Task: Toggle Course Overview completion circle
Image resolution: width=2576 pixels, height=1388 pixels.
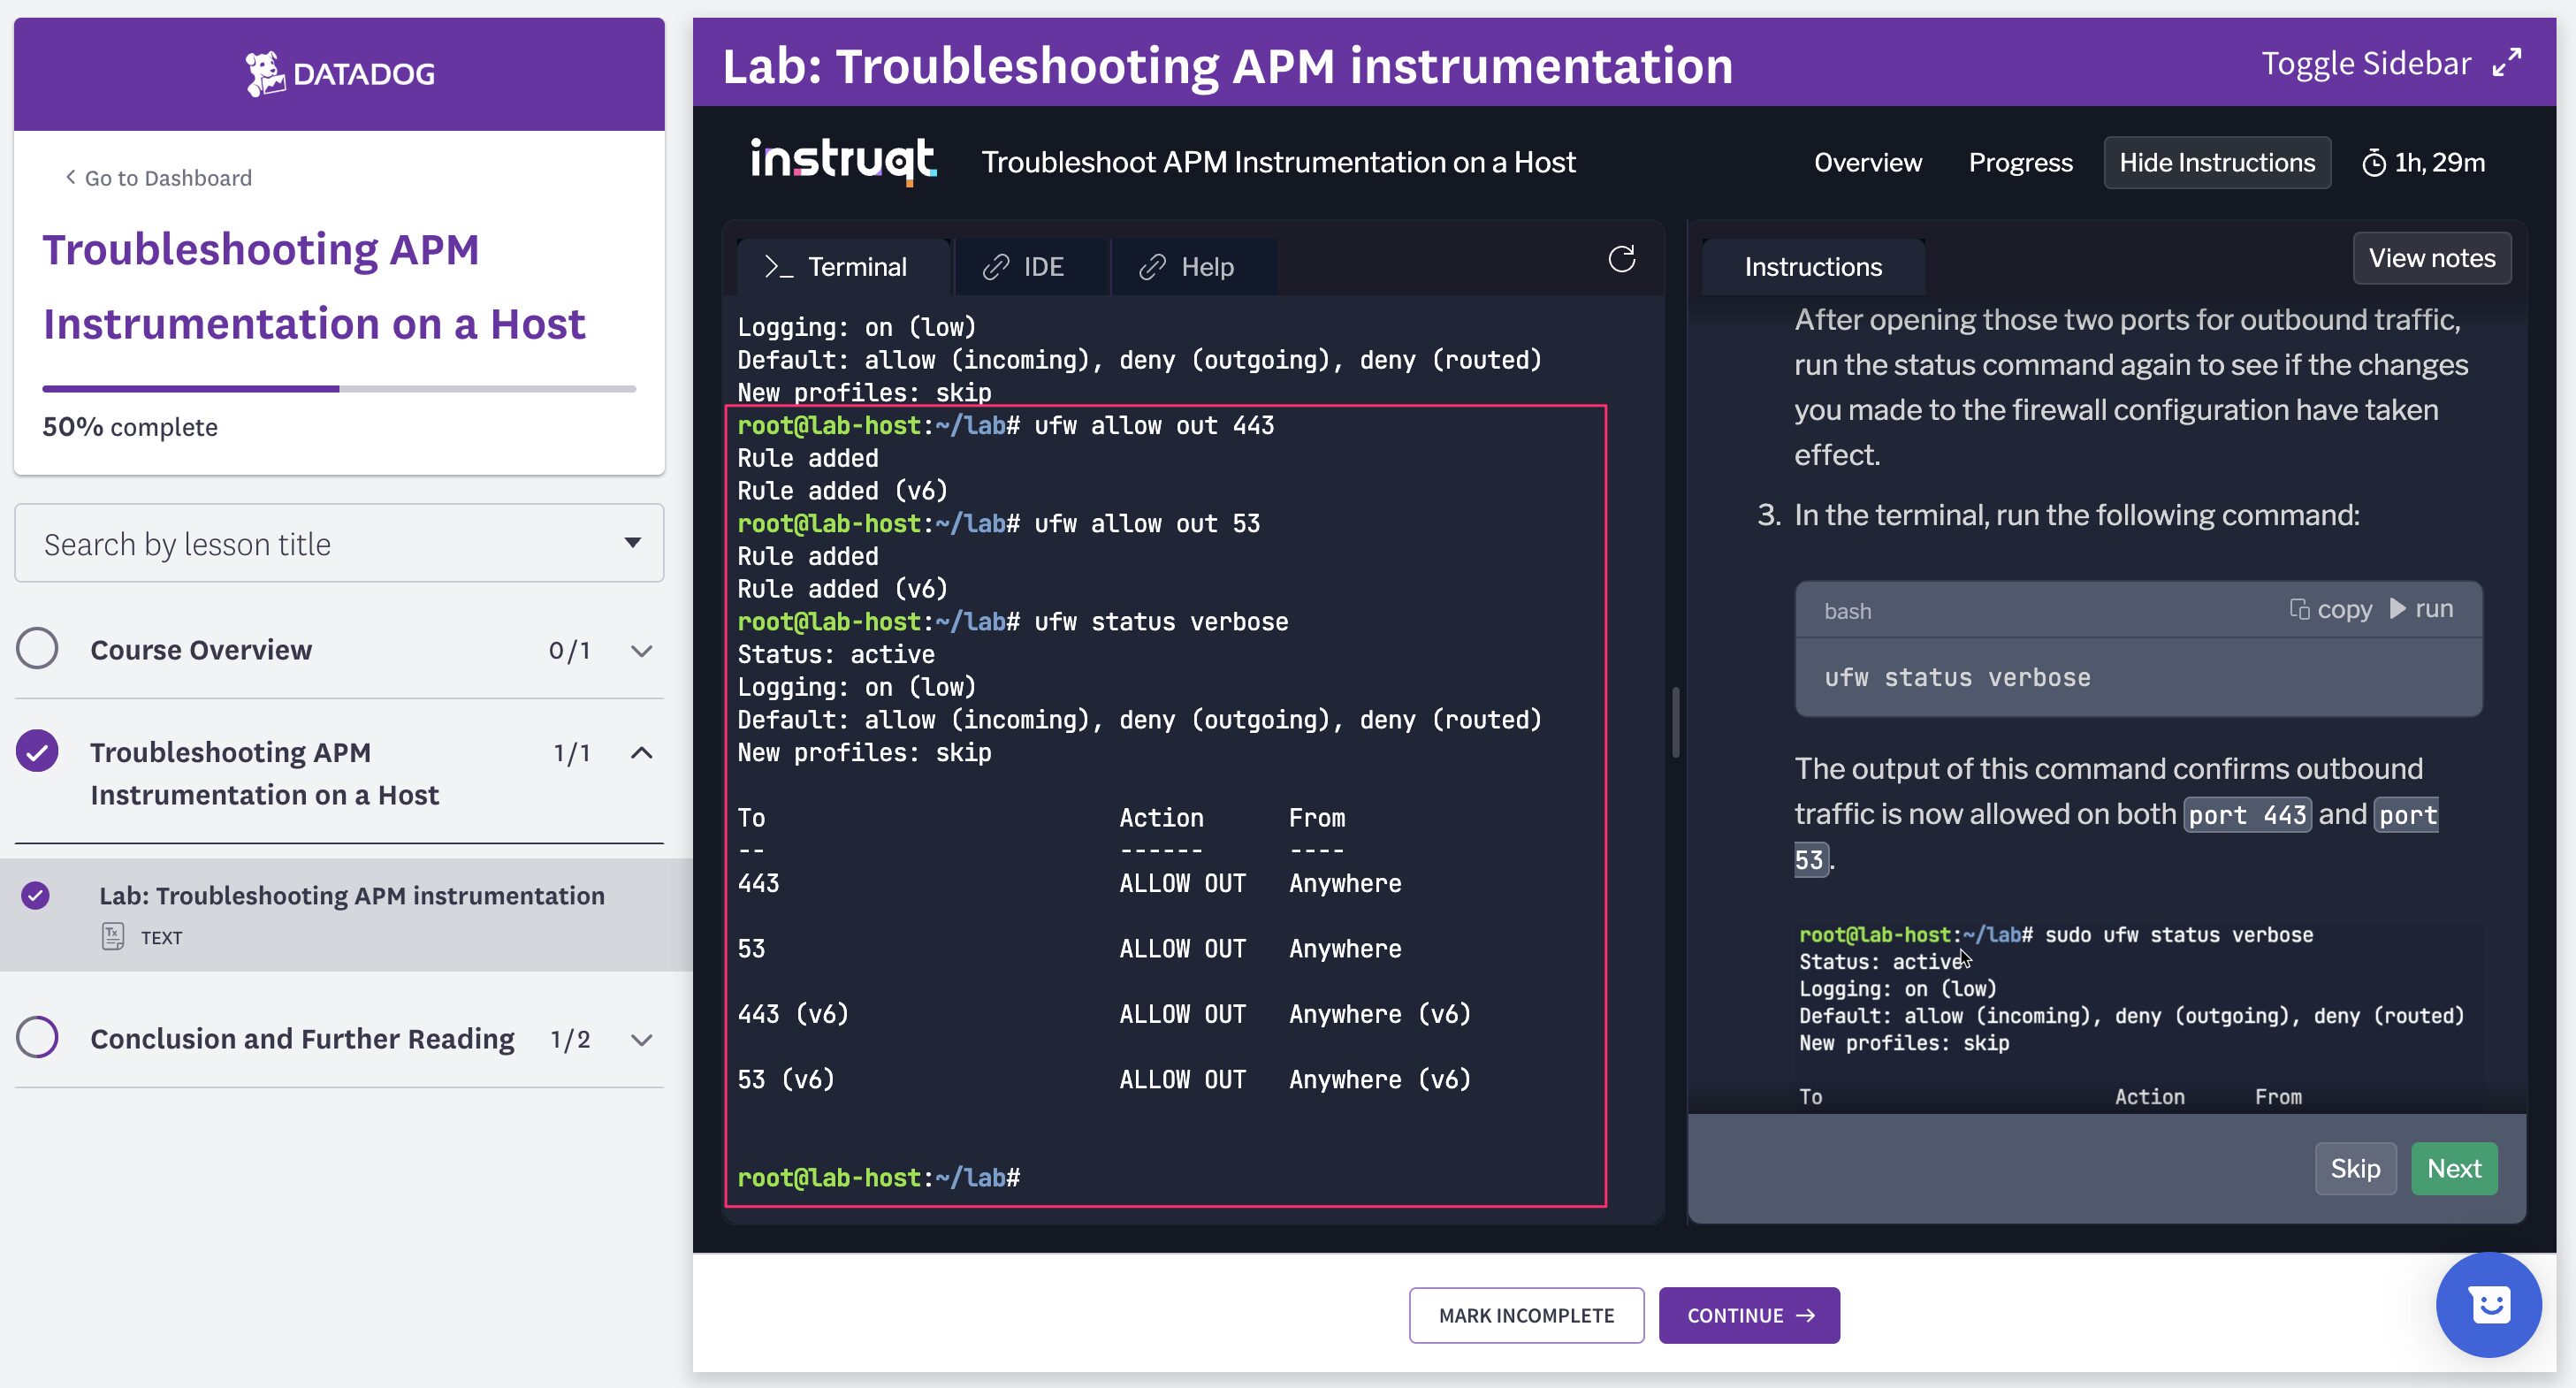Action: pyautogui.click(x=37, y=648)
